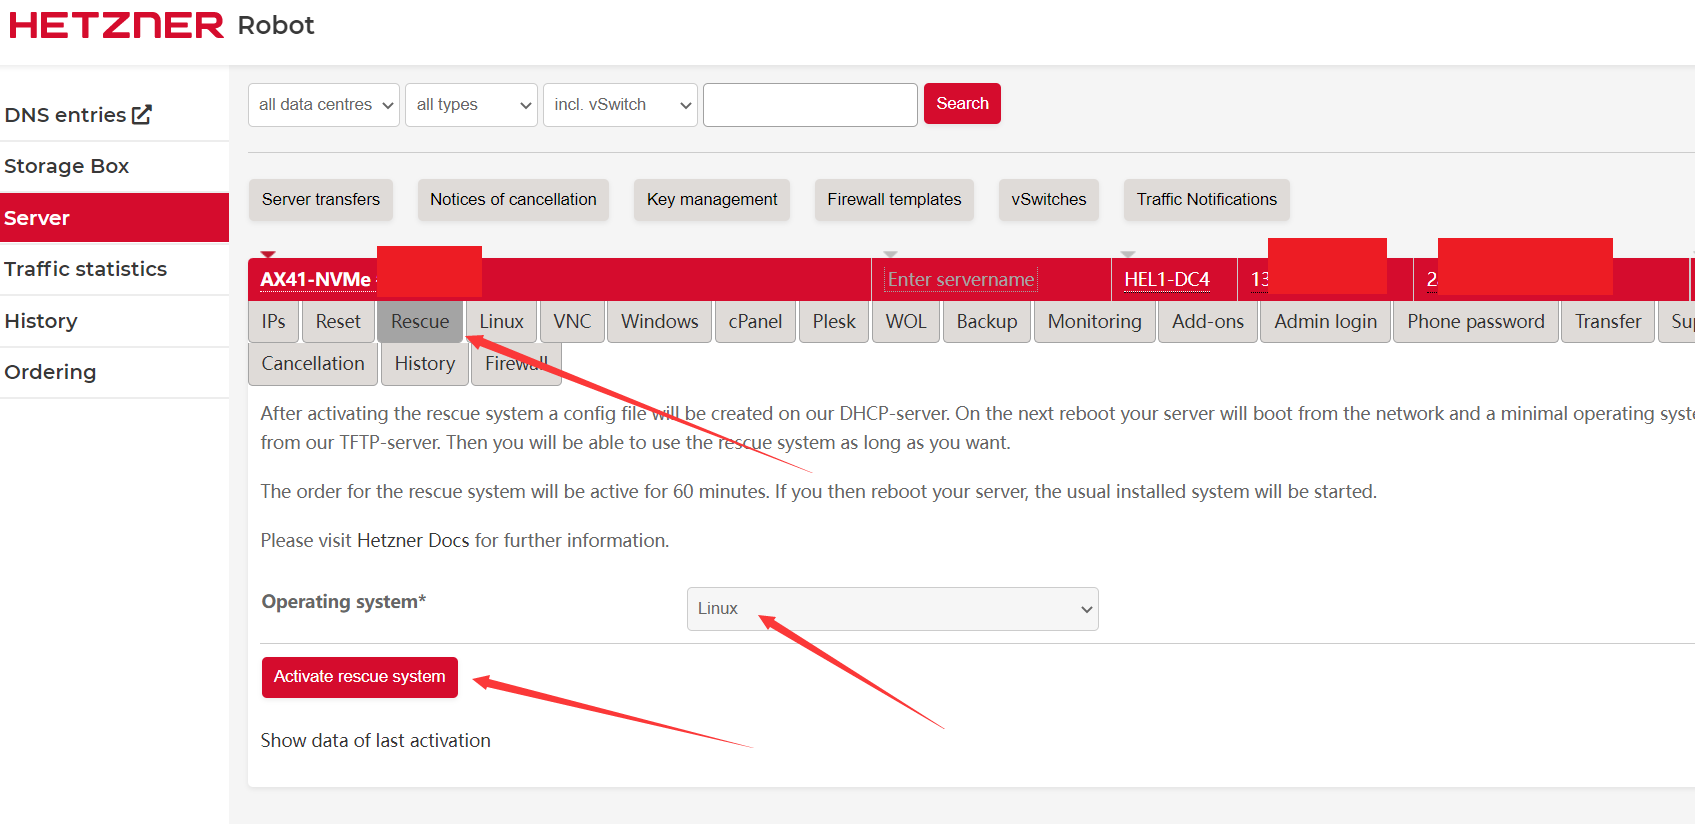Open Traffic statistics in sidebar
The width and height of the screenshot is (1695, 824).
click(85, 269)
